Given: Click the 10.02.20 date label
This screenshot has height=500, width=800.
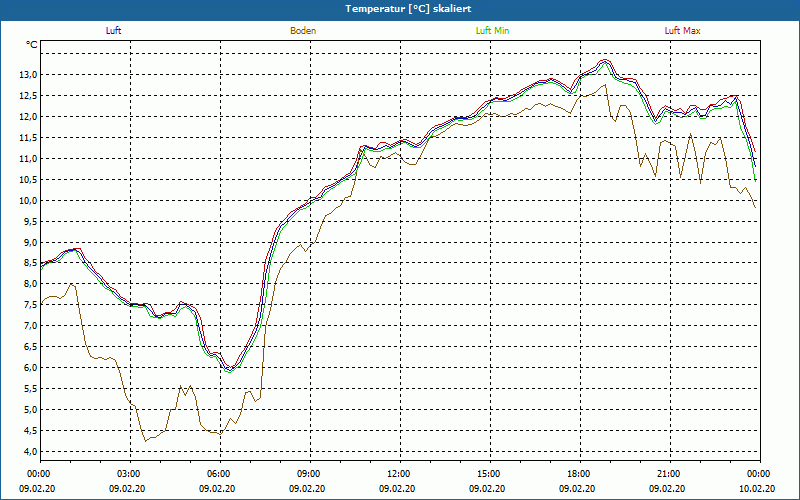Looking at the screenshot, I should click(x=757, y=489).
